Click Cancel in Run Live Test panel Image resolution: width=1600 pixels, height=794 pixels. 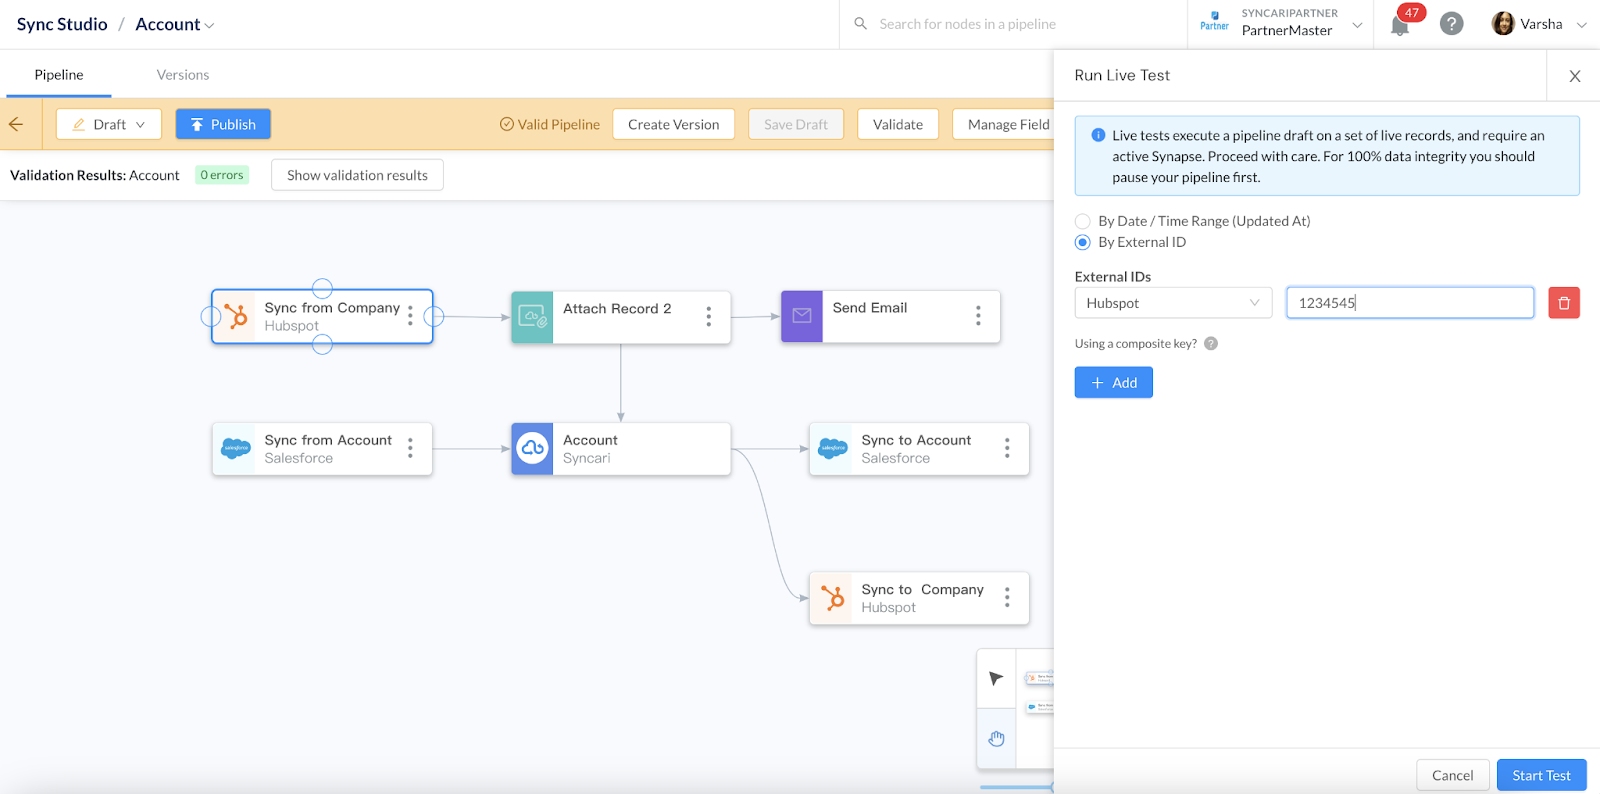click(x=1452, y=775)
